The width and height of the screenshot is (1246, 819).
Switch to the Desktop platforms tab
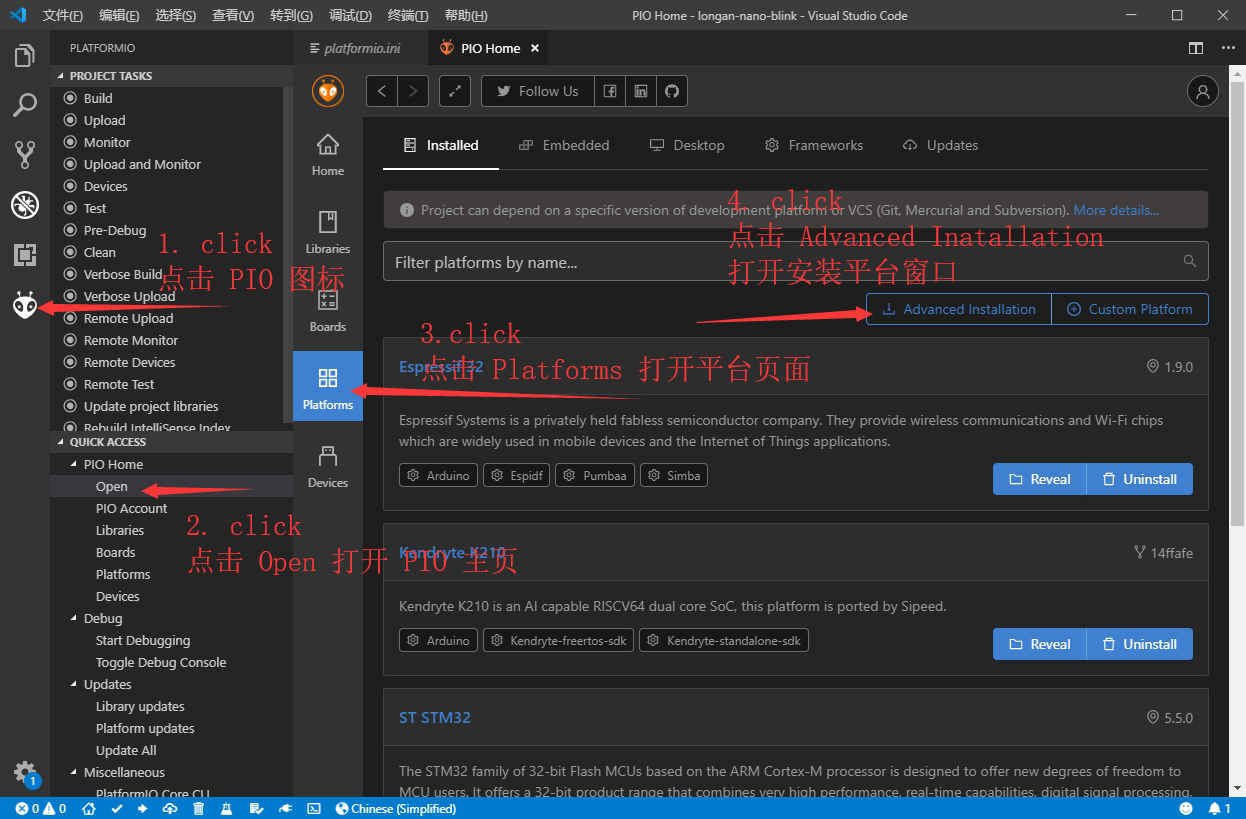coord(687,145)
